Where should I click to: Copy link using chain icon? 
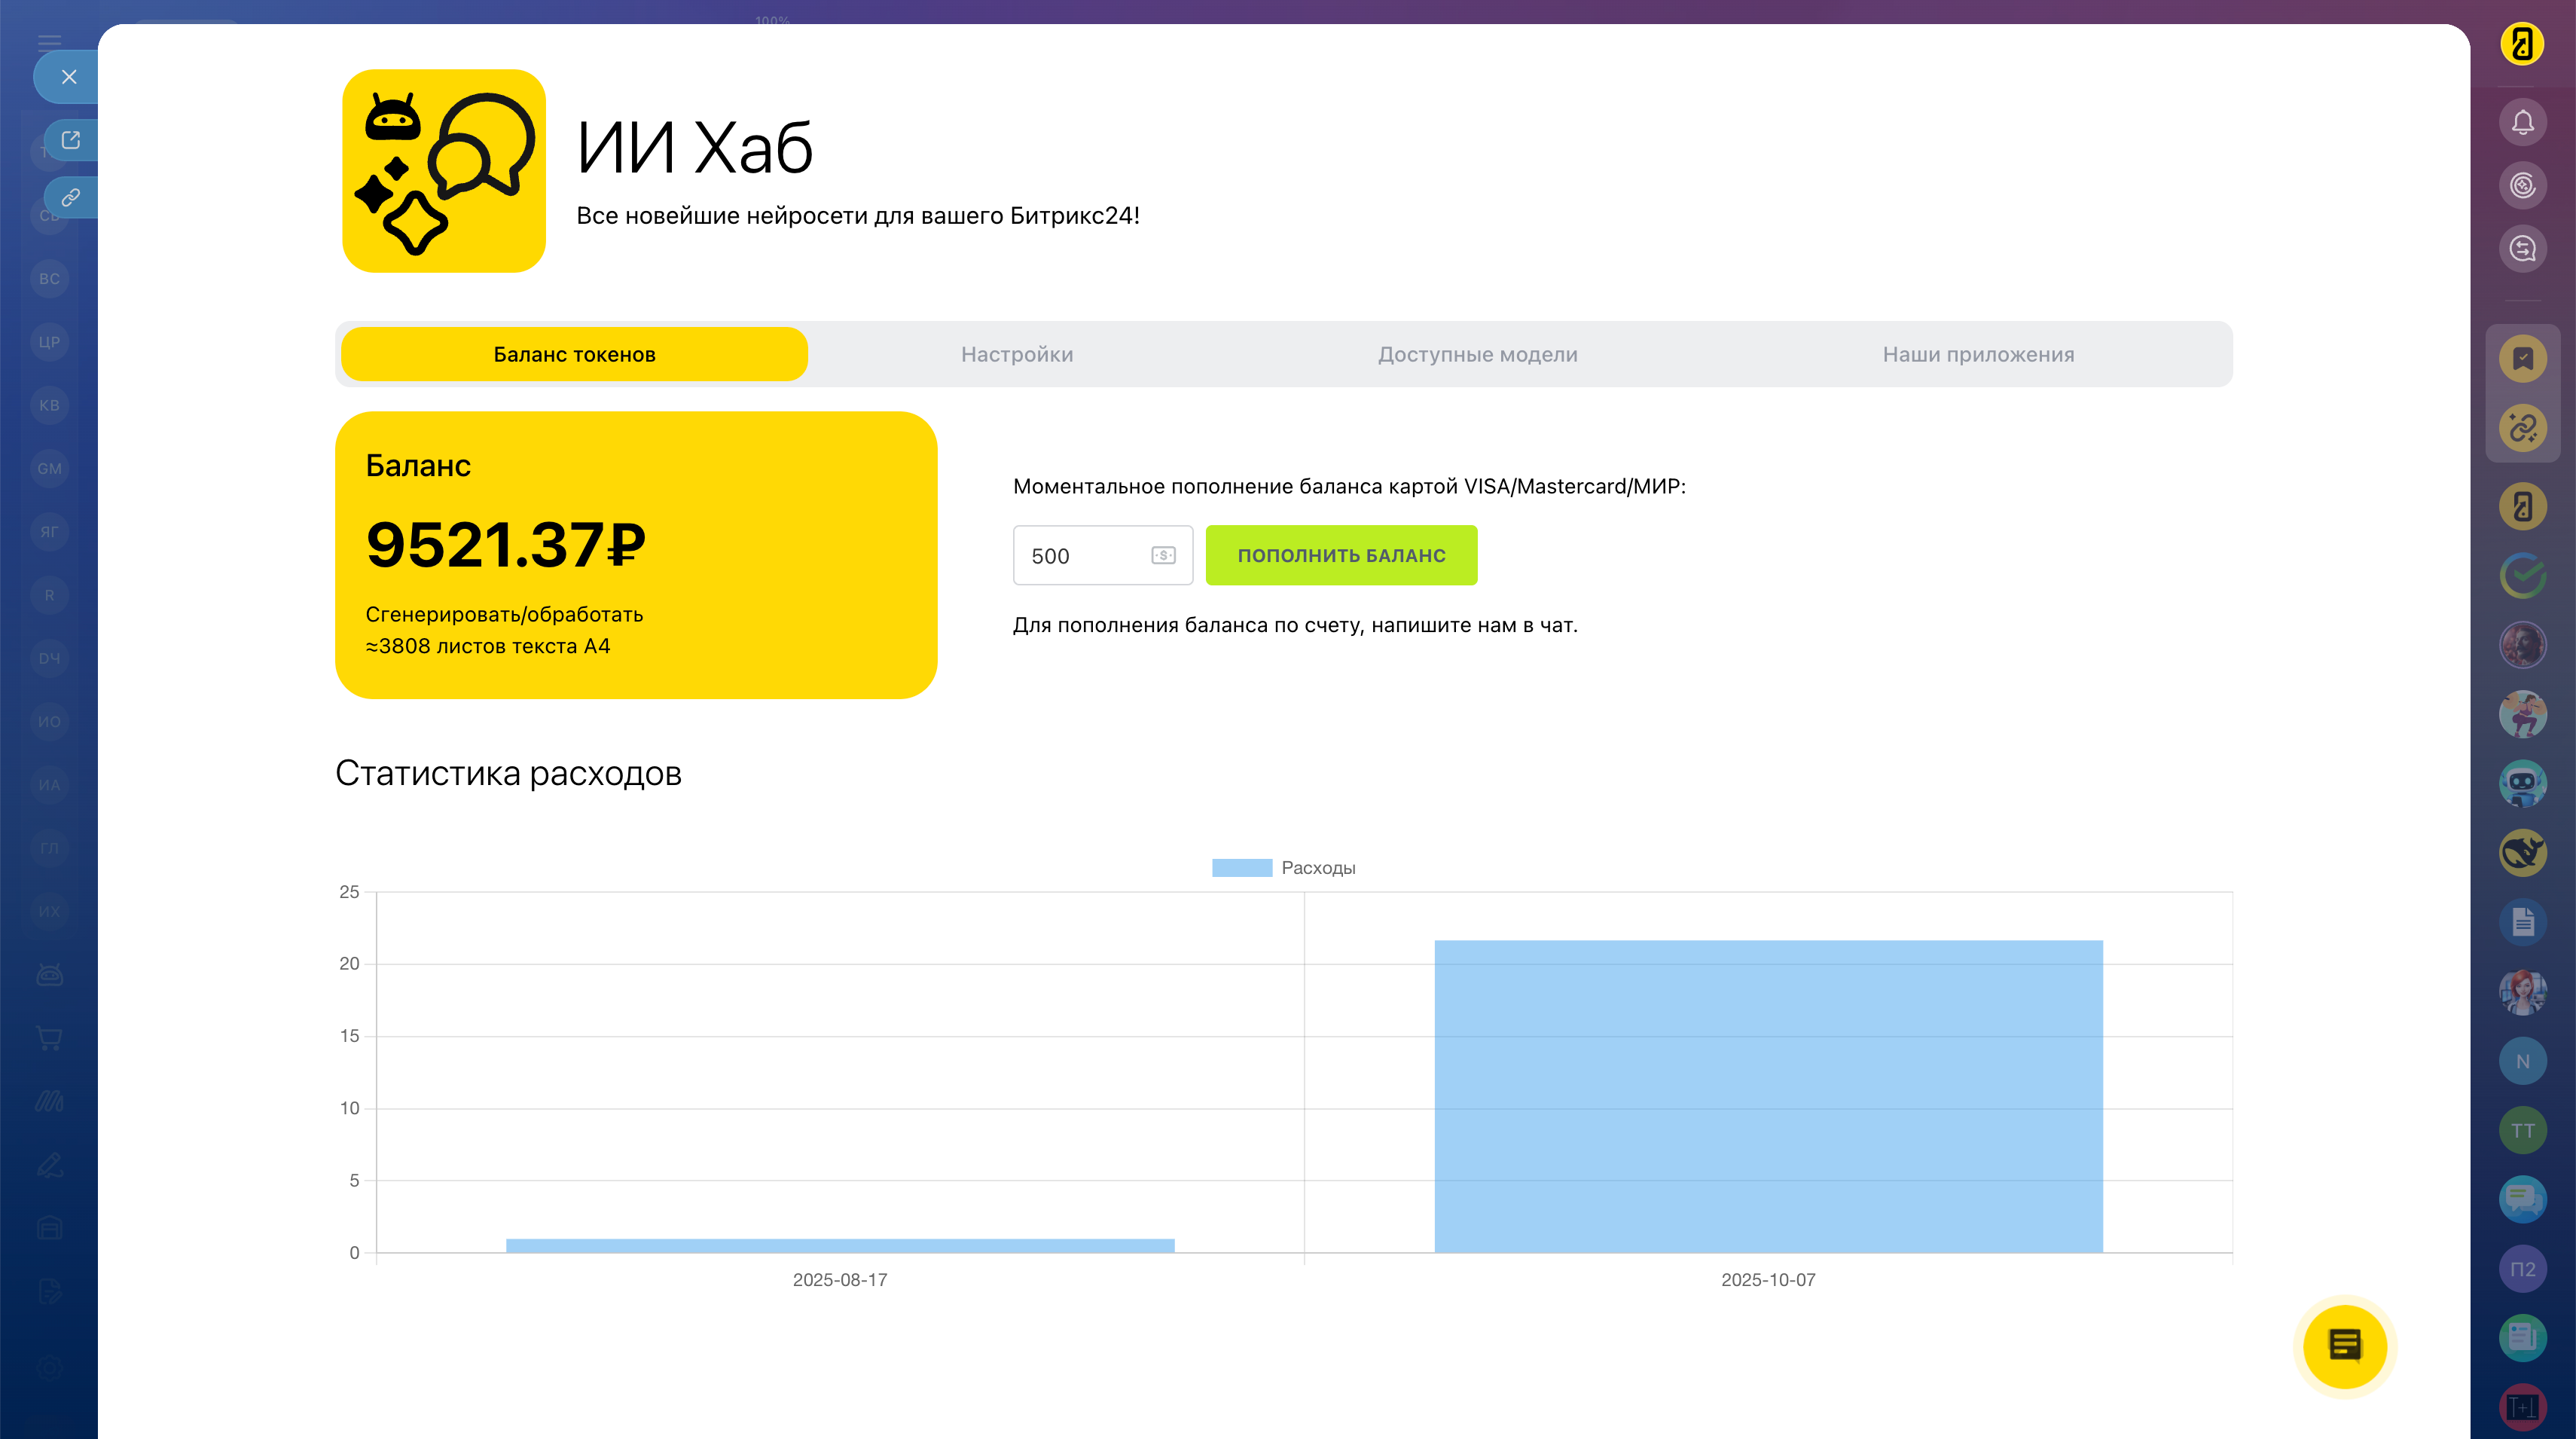click(x=70, y=197)
